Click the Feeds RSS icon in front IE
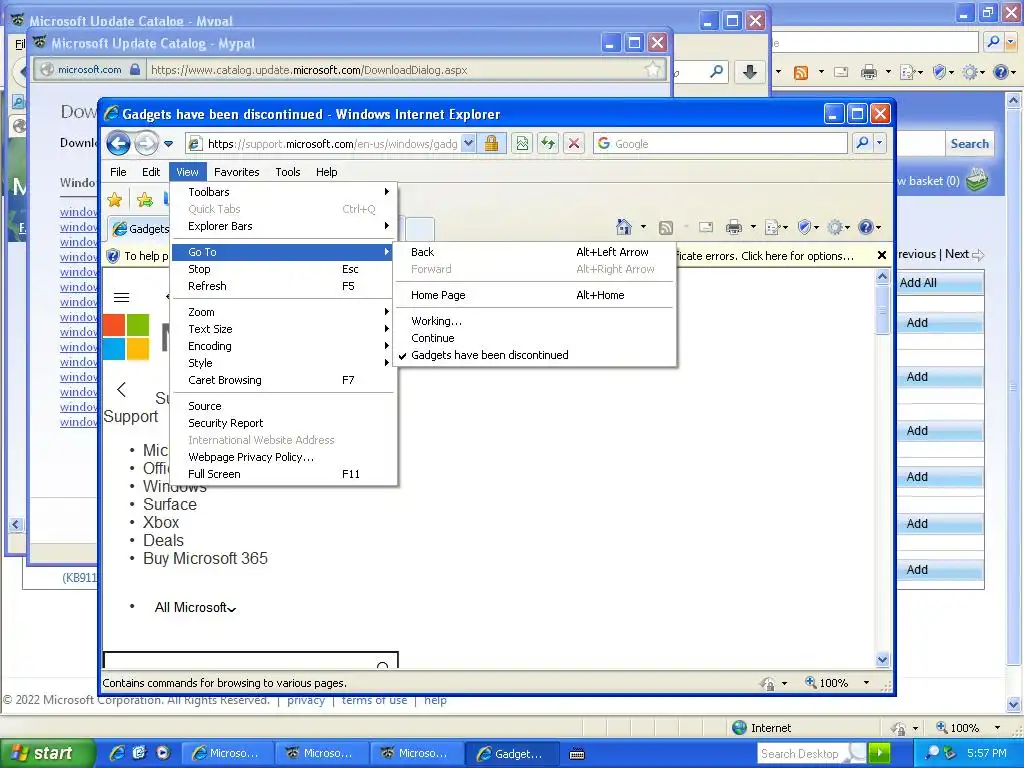This screenshot has width=1024, height=768. tap(665, 227)
